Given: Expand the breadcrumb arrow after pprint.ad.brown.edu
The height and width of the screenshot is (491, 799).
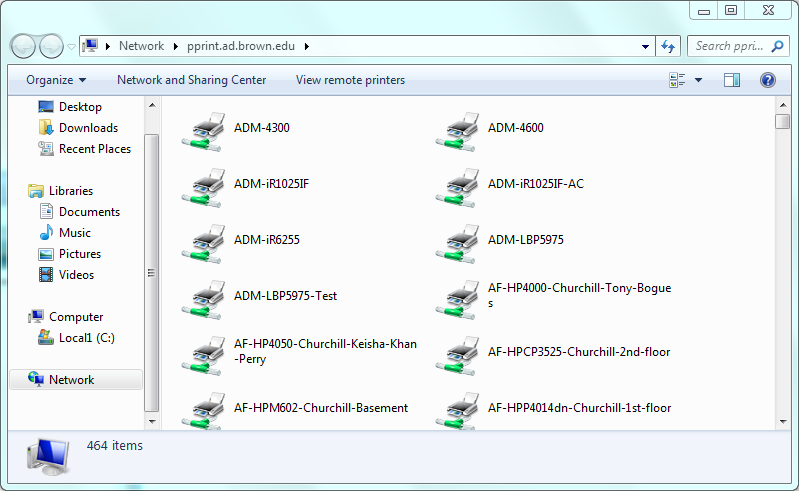Looking at the screenshot, I should pos(307,46).
